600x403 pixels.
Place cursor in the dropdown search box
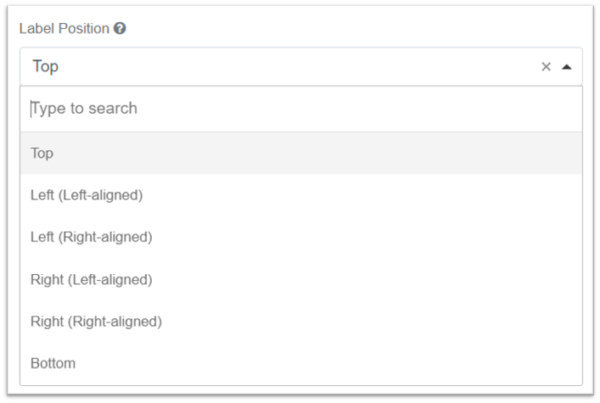(301, 109)
